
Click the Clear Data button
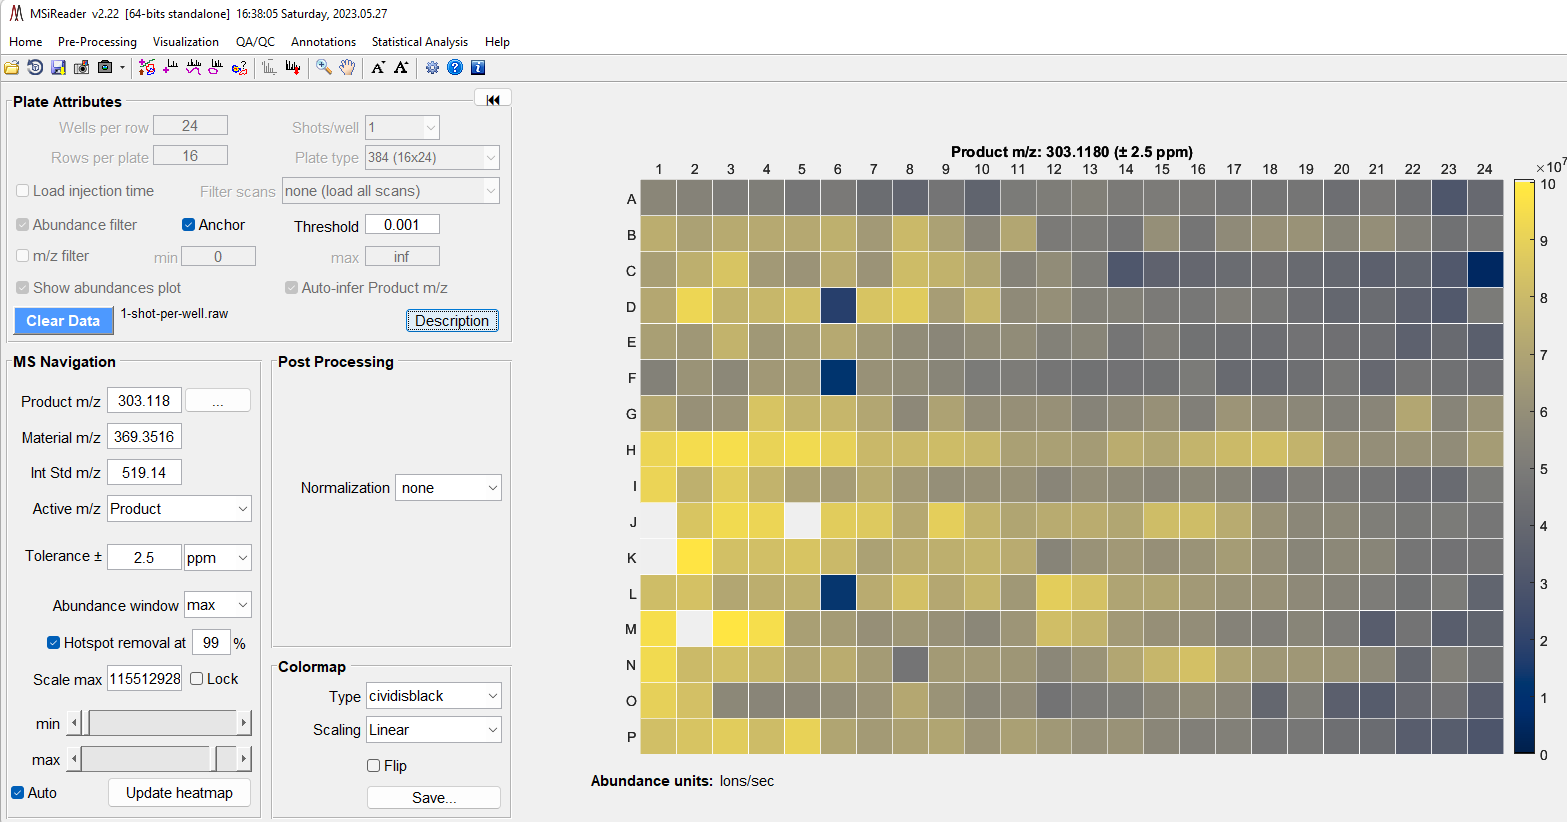click(63, 321)
